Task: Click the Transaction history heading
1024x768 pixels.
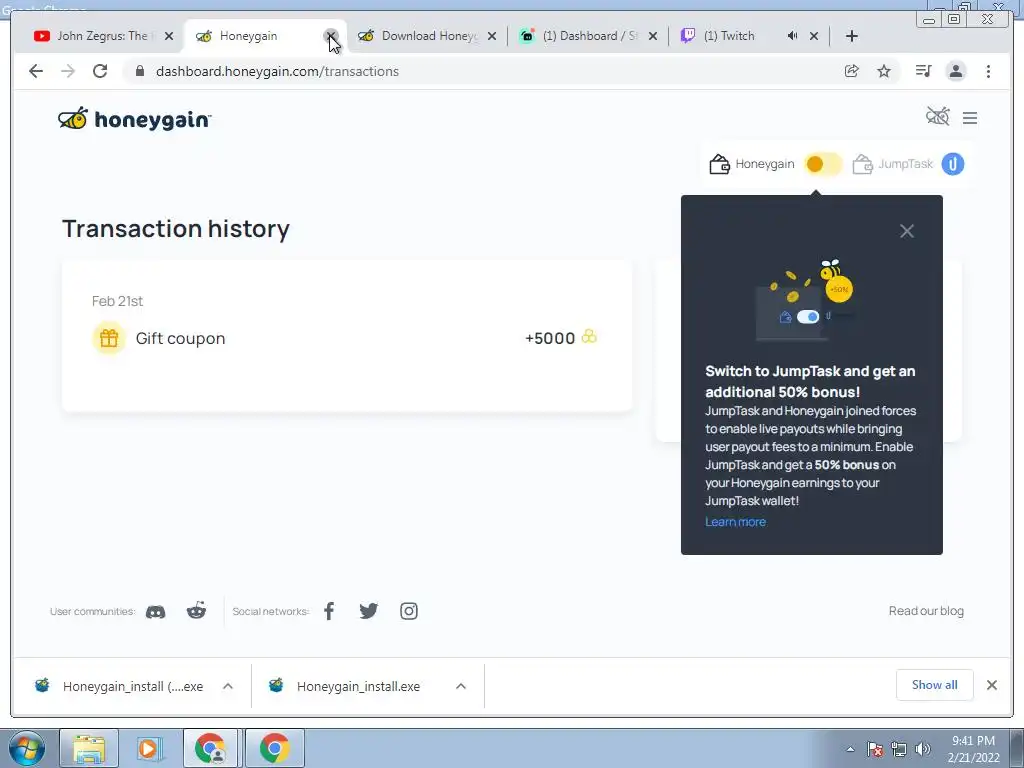Action: coord(176,229)
